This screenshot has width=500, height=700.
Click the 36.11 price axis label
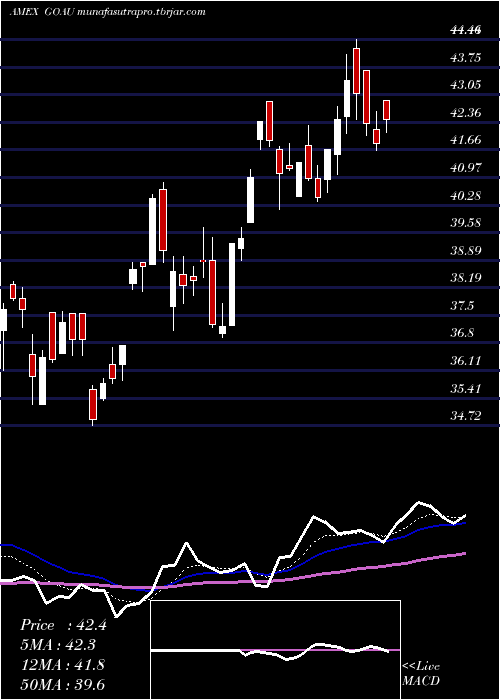pyautogui.click(x=466, y=361)
